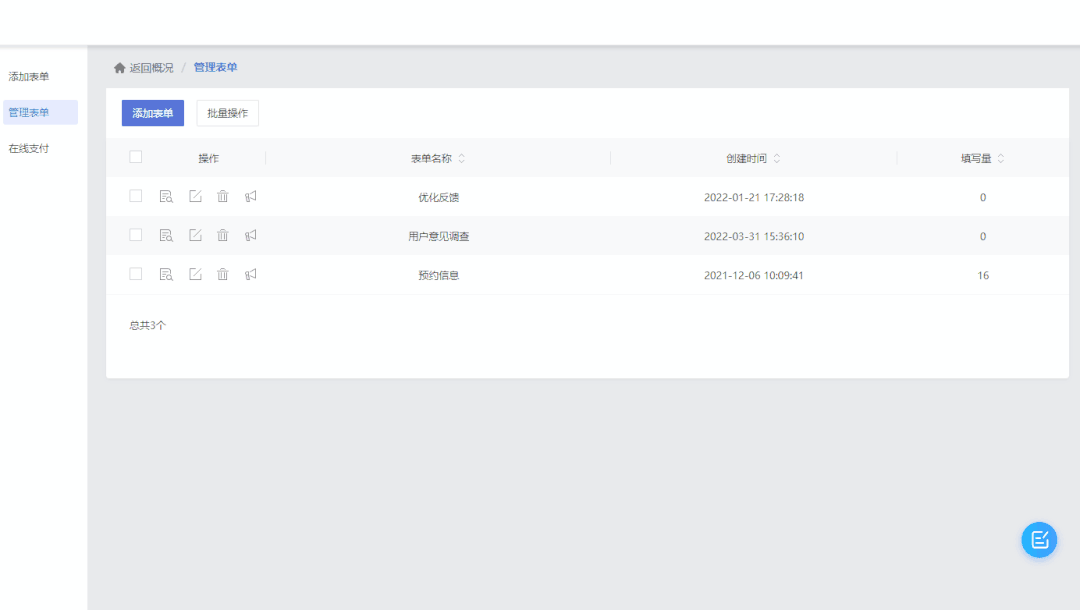Sort by 创建时间 column arrows
Image resolution: width=1080 pixels, height=610 pixels.
[777, 158]
